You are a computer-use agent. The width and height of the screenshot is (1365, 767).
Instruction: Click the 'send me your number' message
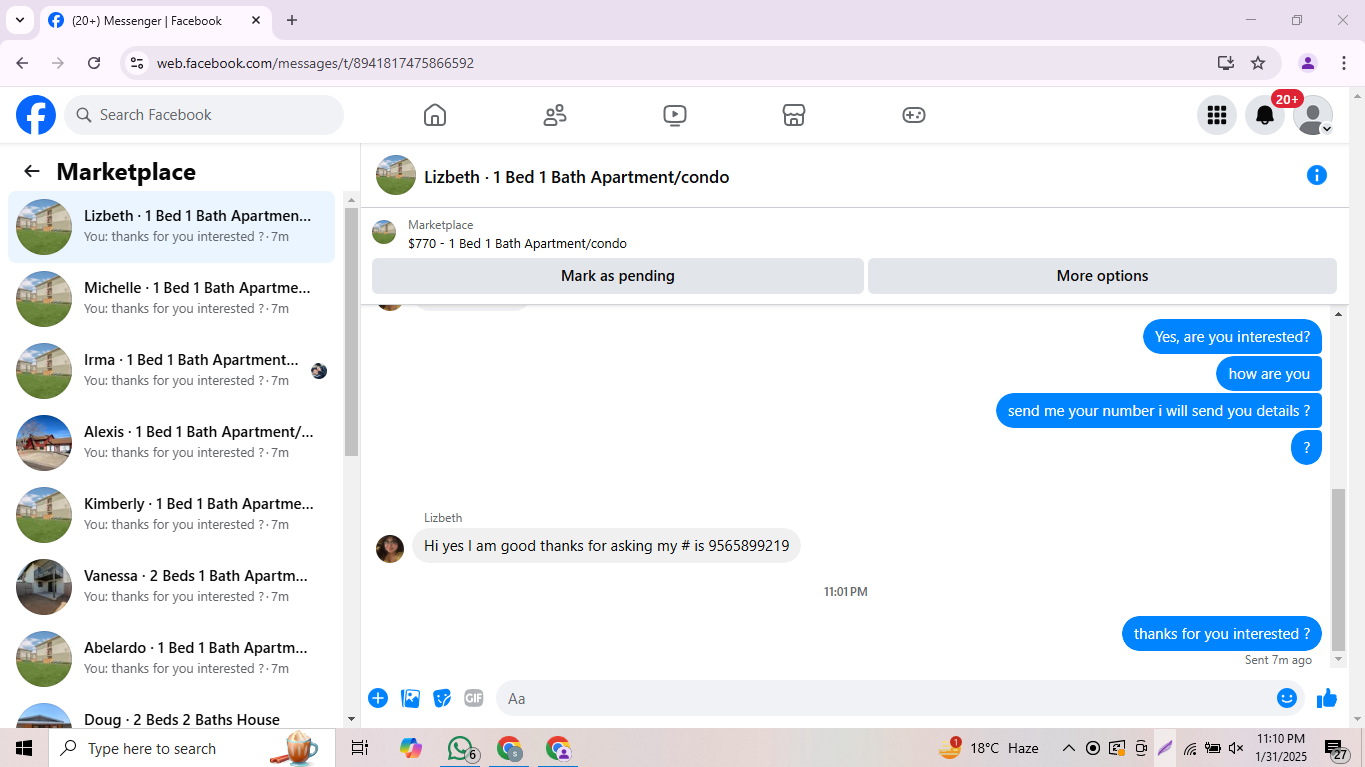tap(1159, 411)
